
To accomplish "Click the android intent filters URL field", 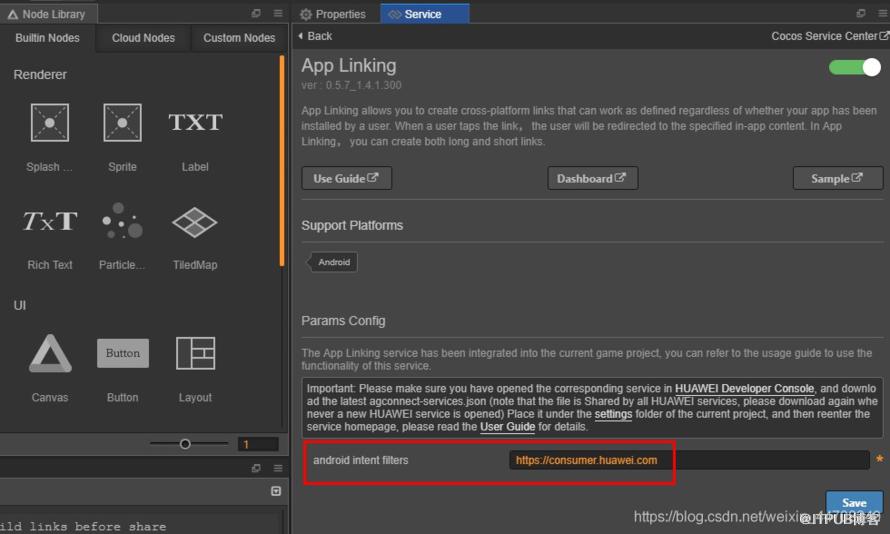I will point(689,460).
